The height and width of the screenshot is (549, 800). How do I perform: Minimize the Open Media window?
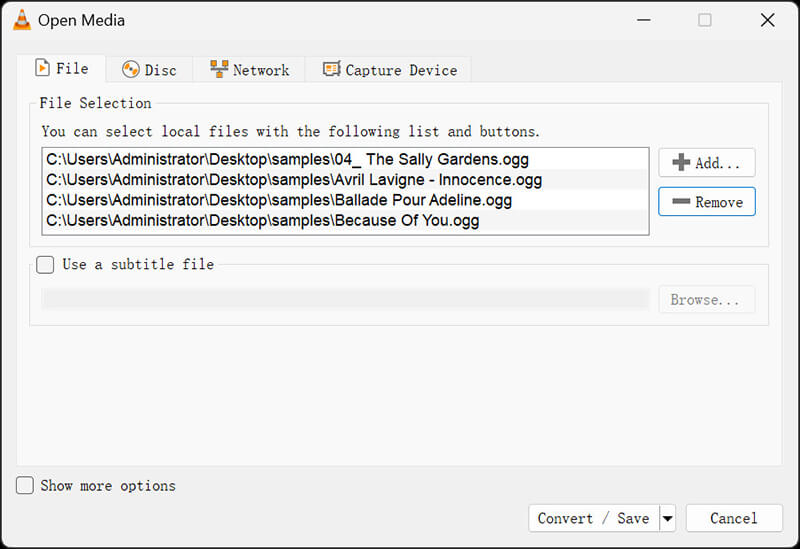point(644,20)
